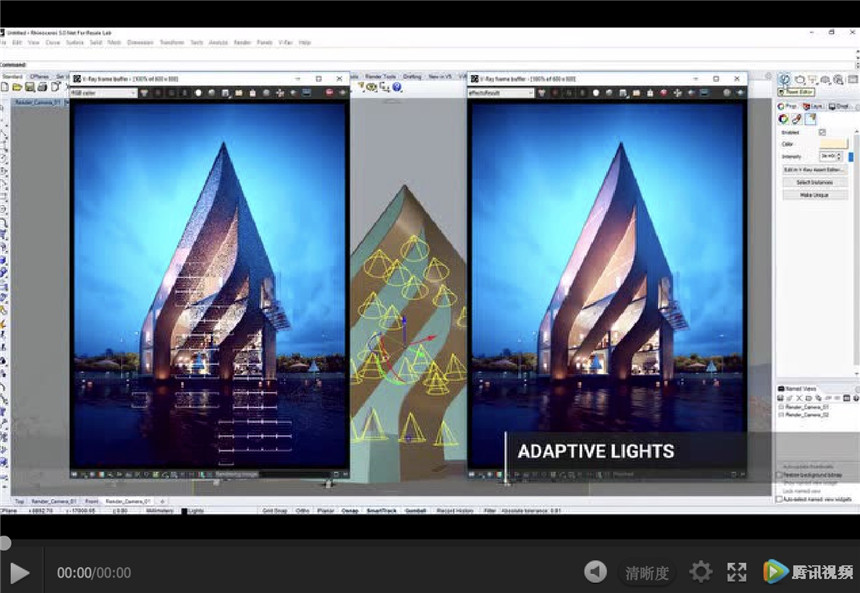Toggle Restore background bitmap checkbox
This screenshot has height=593, width=860.
780,474
